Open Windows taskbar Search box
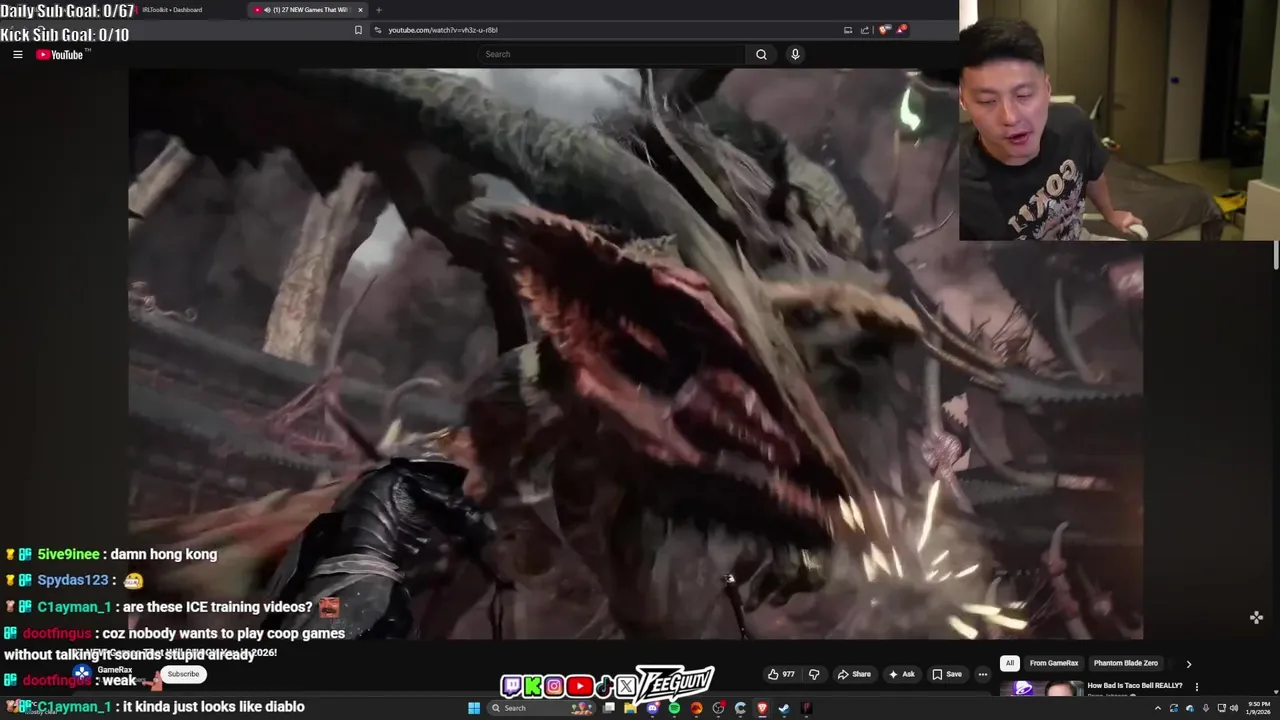Viewport: 1280px width, 720px height. [x=541, y=708]
